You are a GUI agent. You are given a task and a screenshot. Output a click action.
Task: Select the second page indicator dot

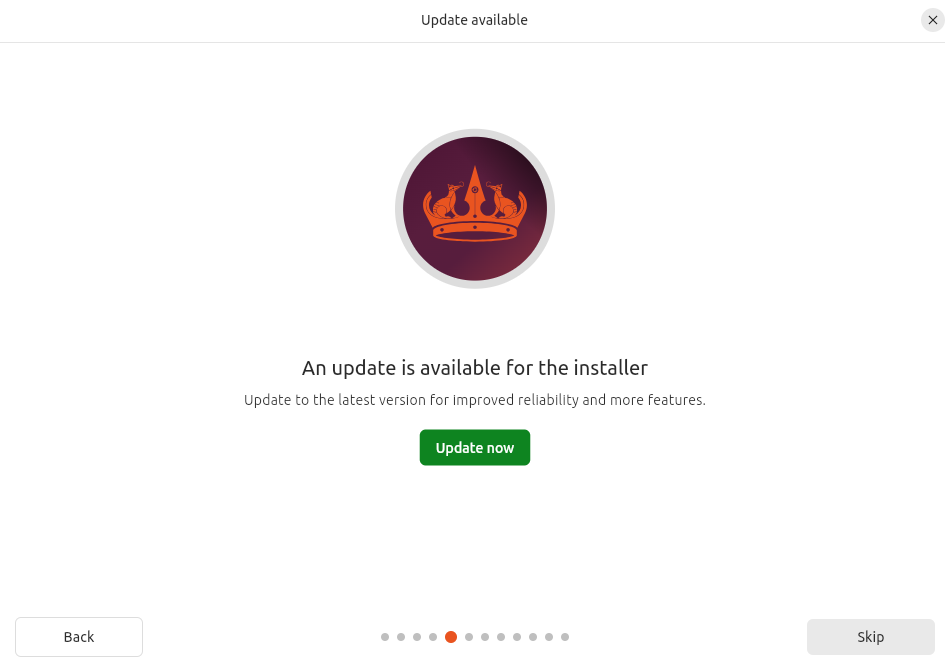coord(401,637)
